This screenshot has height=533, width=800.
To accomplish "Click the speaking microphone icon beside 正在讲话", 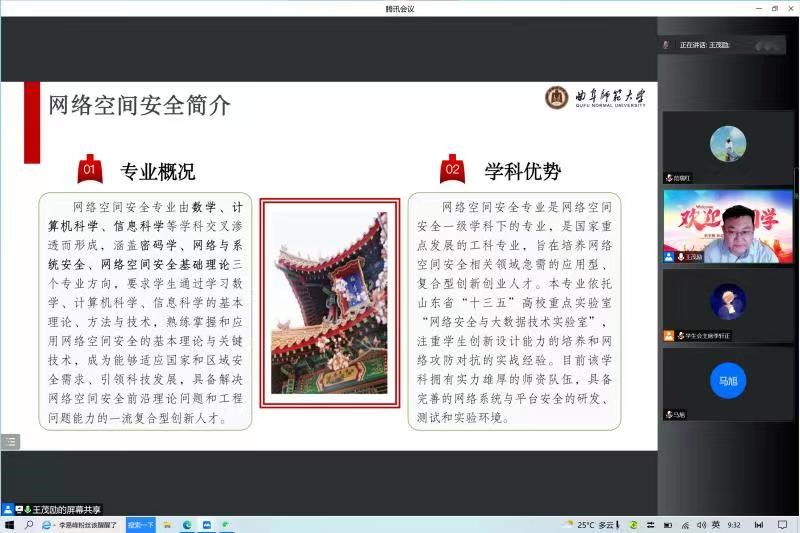I will pyautogui.click(x=667, y=45).
